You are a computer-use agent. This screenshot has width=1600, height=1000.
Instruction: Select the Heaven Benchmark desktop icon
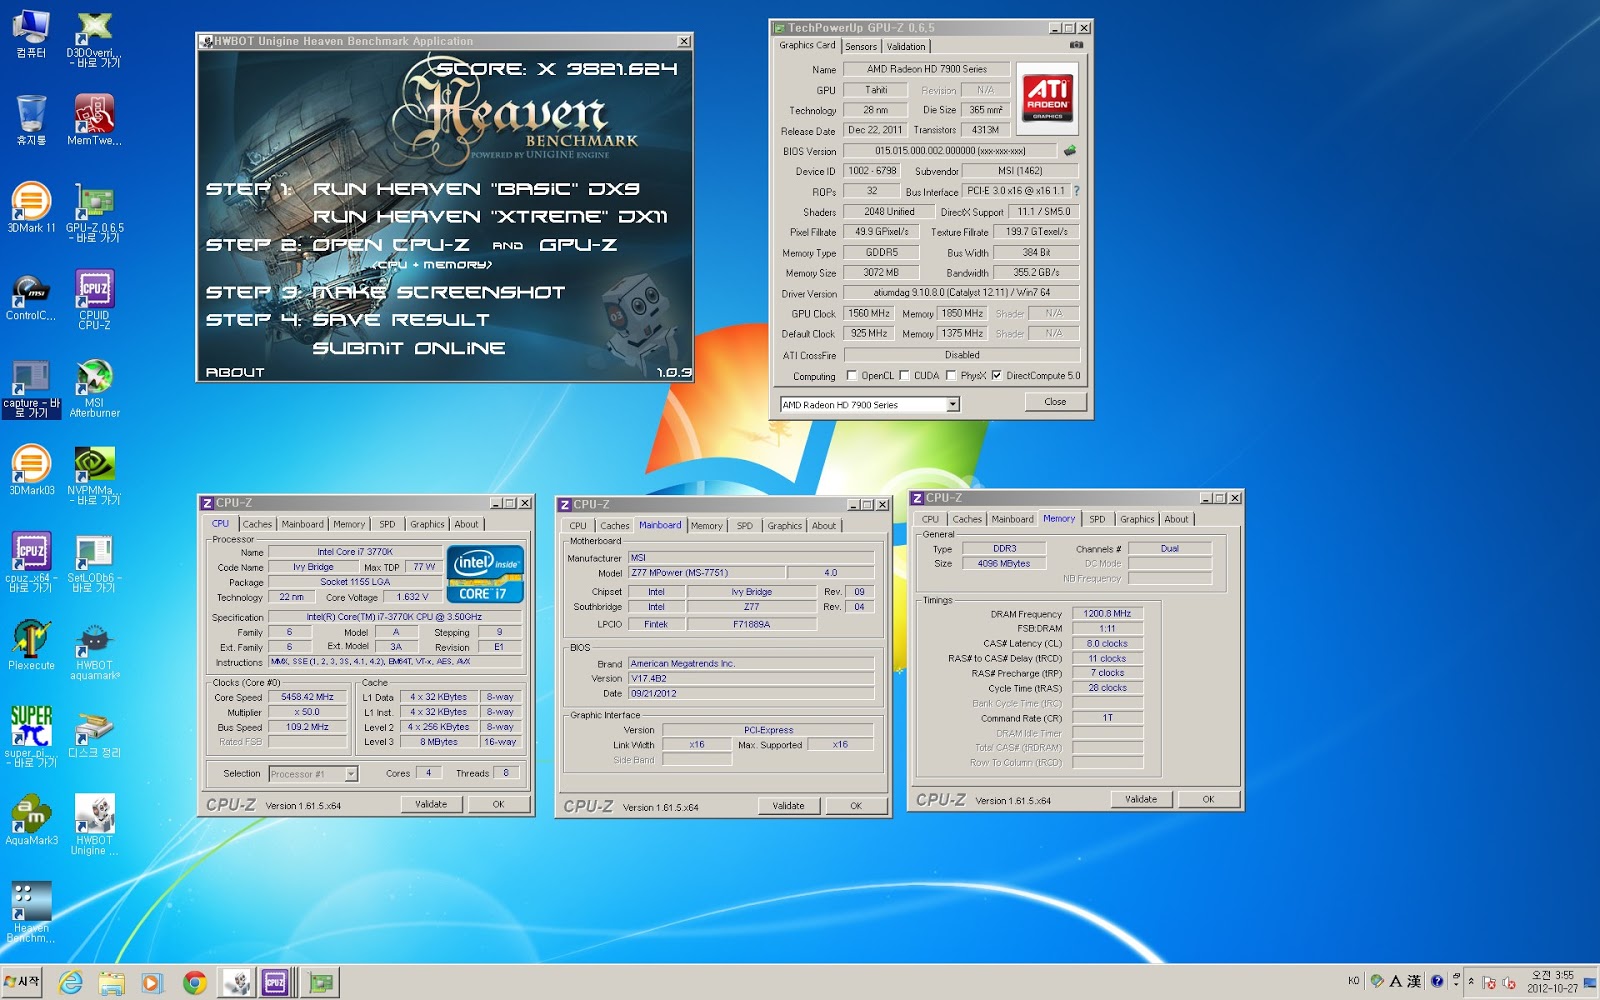31,913
